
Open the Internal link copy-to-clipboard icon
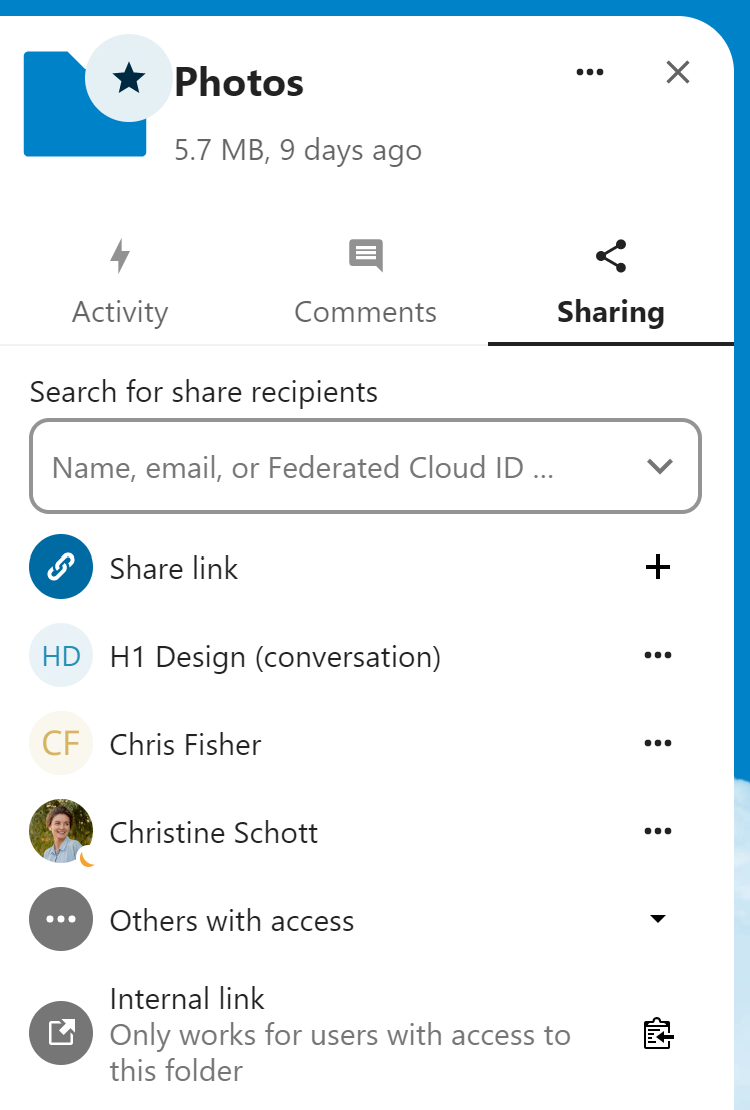coord(658,1035)
